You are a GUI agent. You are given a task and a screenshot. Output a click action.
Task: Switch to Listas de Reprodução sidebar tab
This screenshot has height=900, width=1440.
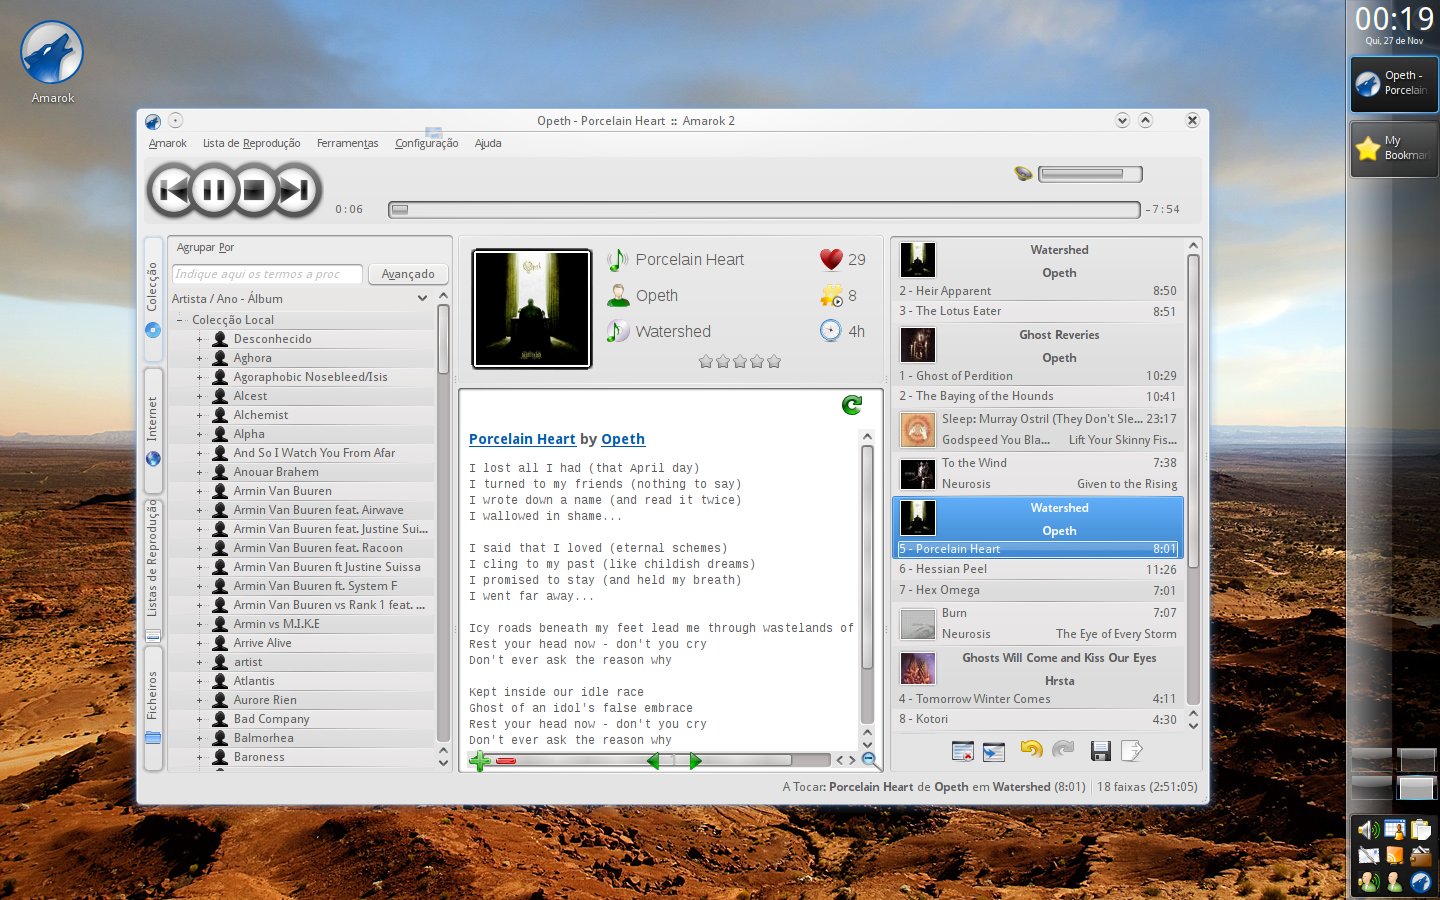153,570
